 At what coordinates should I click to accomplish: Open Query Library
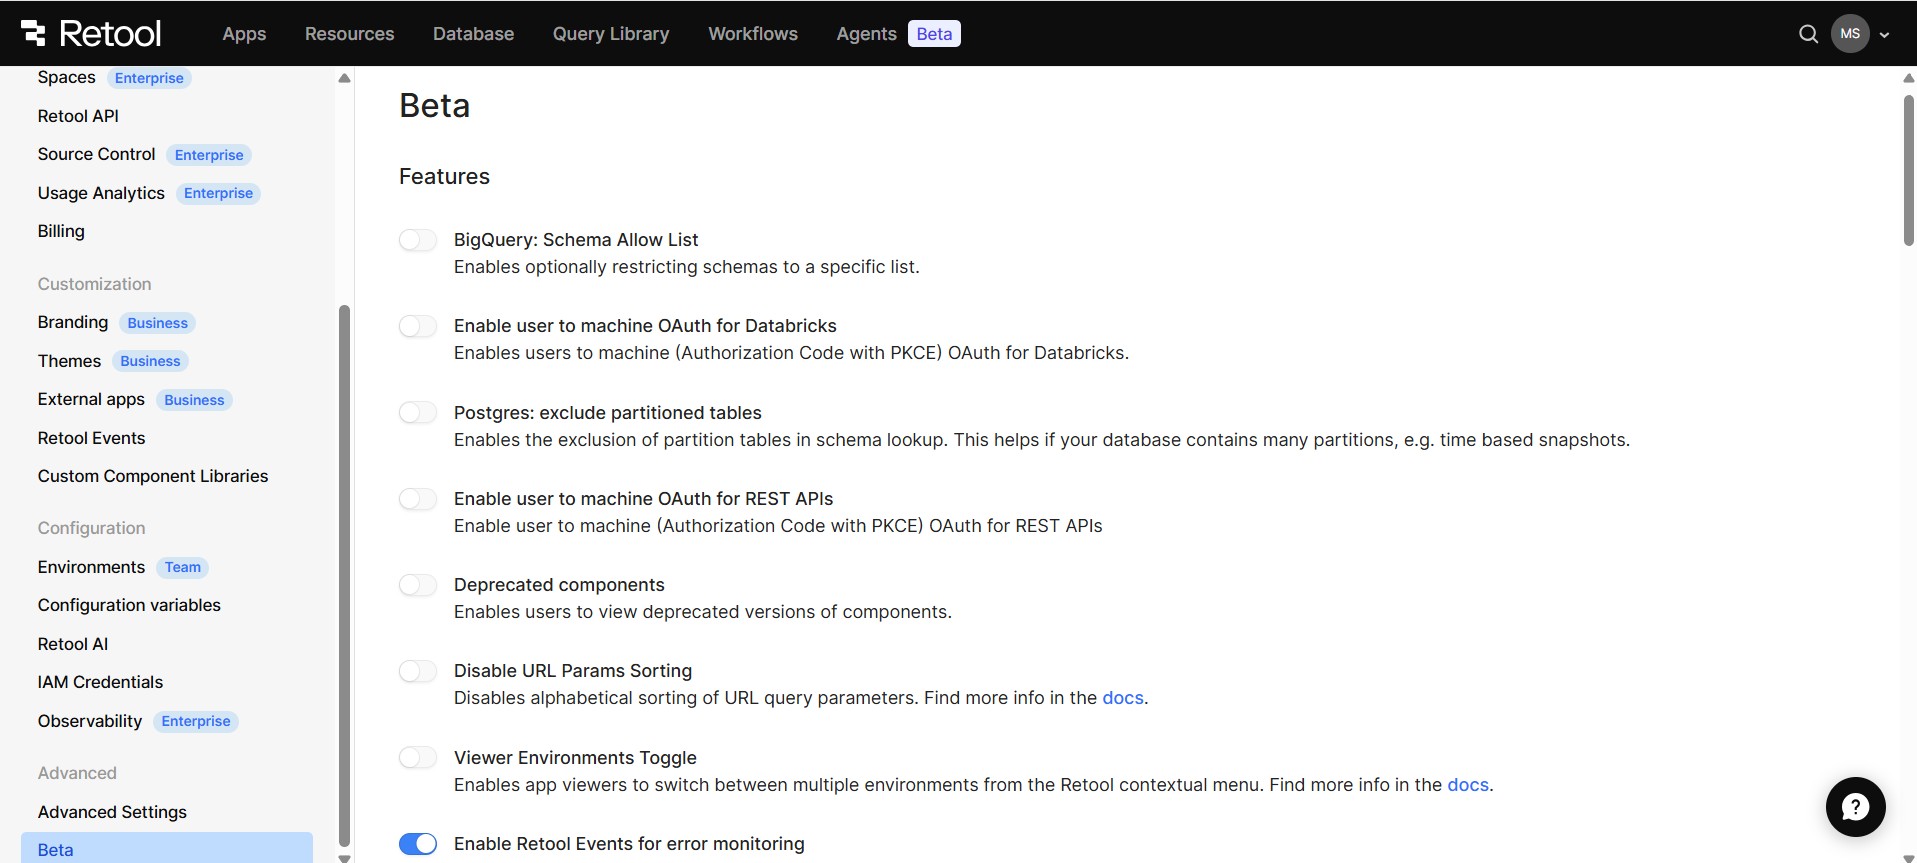(611, 34)
